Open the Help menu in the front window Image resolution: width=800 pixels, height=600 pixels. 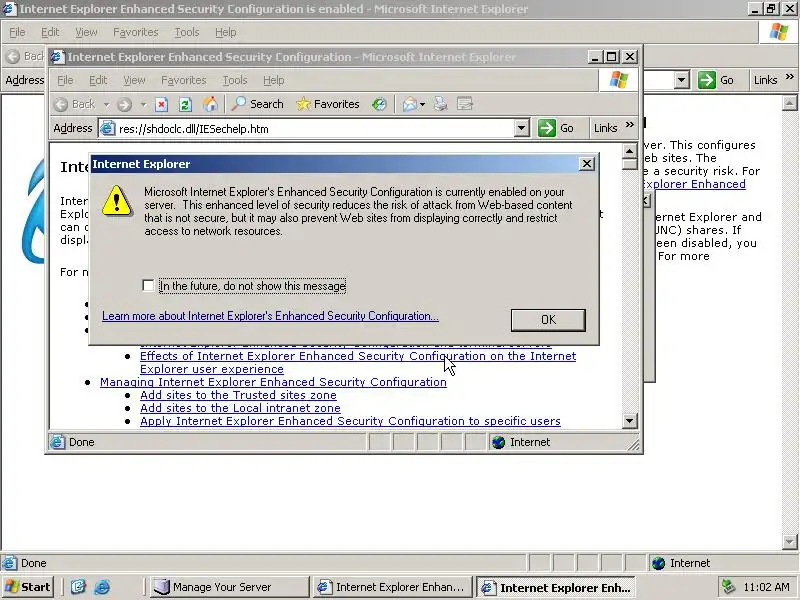tap(273, 80)
